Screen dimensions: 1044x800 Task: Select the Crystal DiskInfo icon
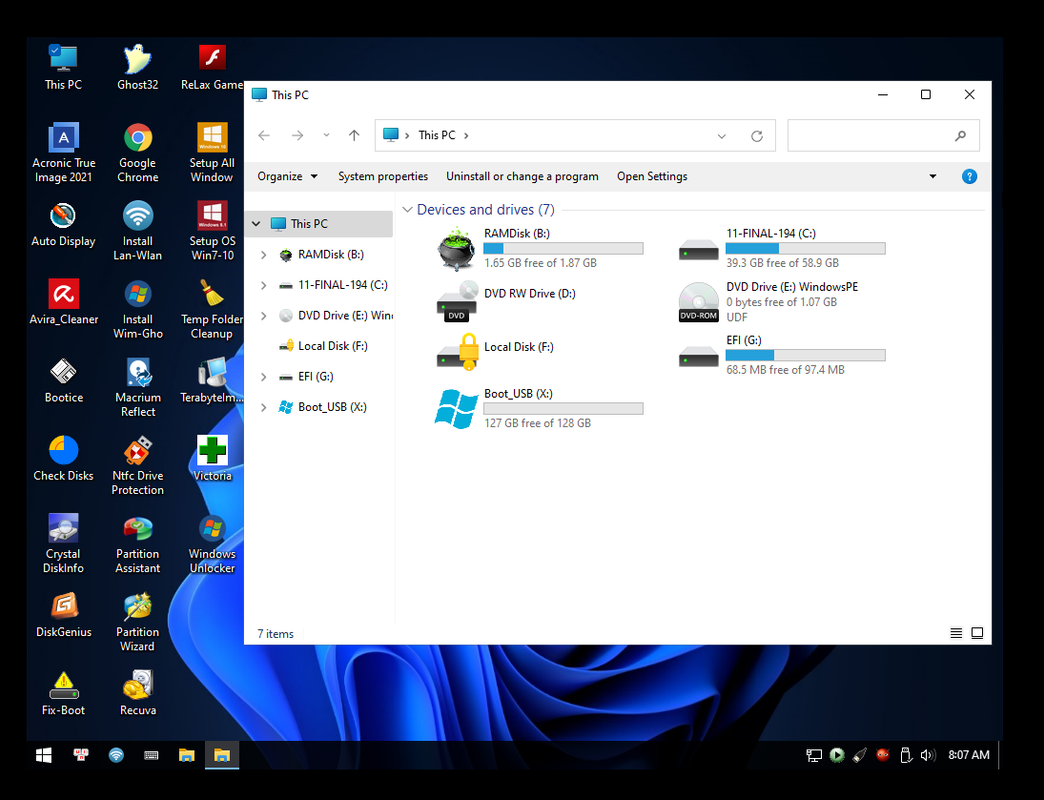tap(63, 544)
